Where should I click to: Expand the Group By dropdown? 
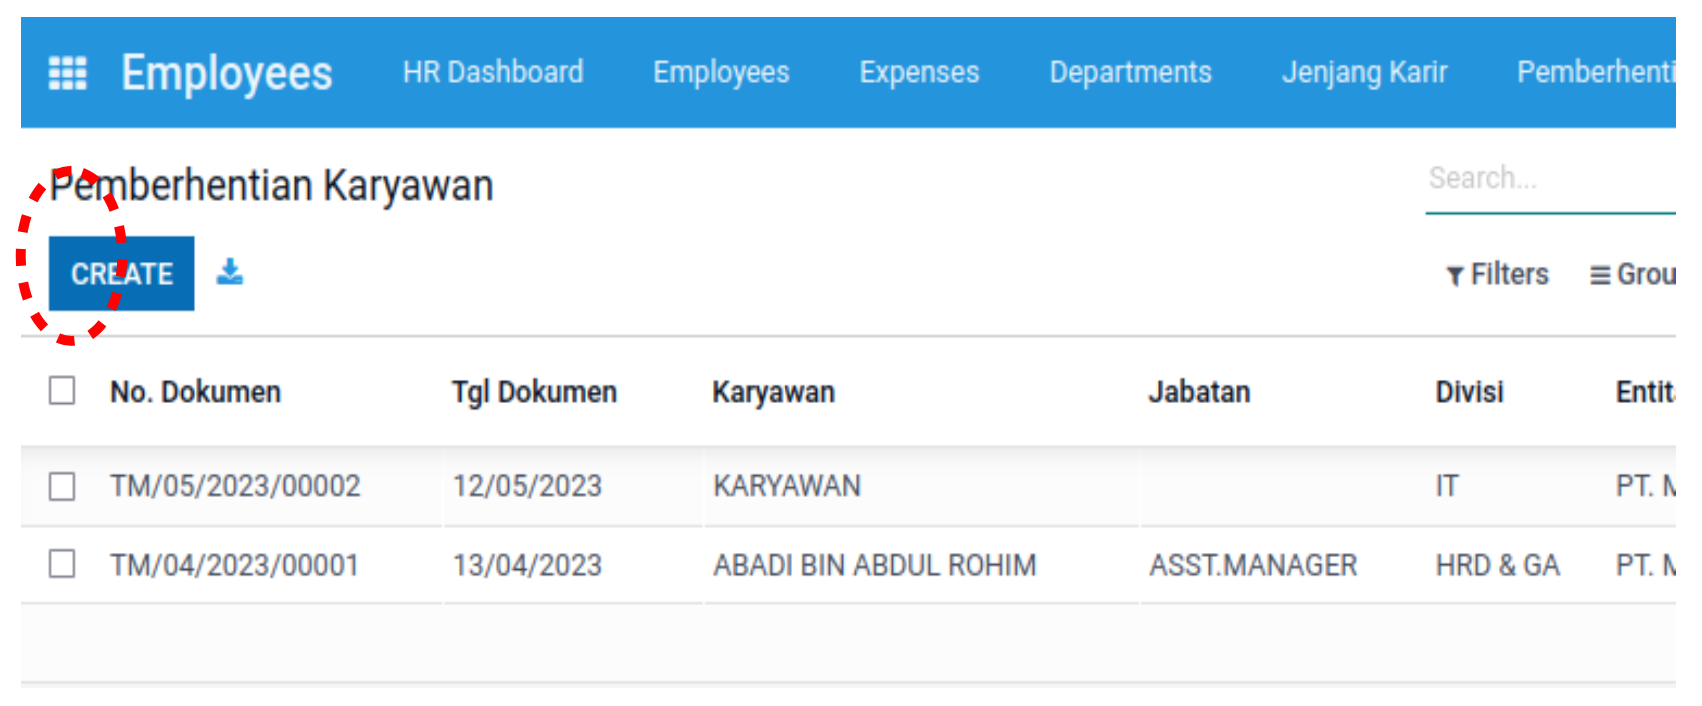click(x=1633, y=274)
